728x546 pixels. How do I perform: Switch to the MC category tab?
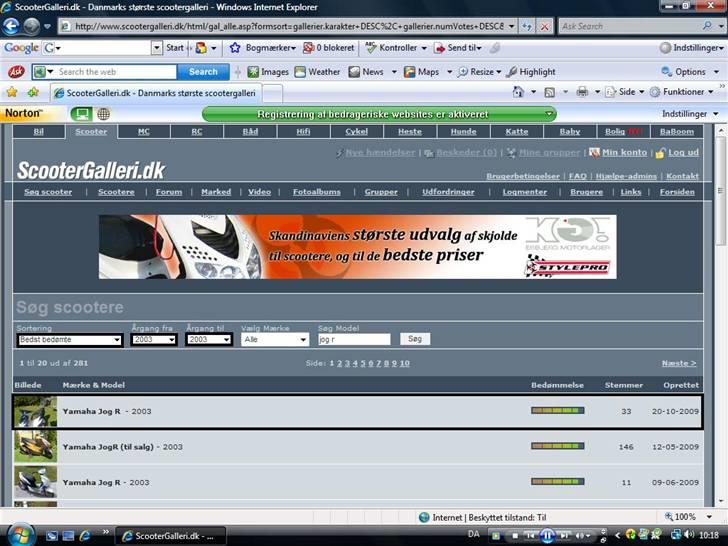tap(144, 131)
